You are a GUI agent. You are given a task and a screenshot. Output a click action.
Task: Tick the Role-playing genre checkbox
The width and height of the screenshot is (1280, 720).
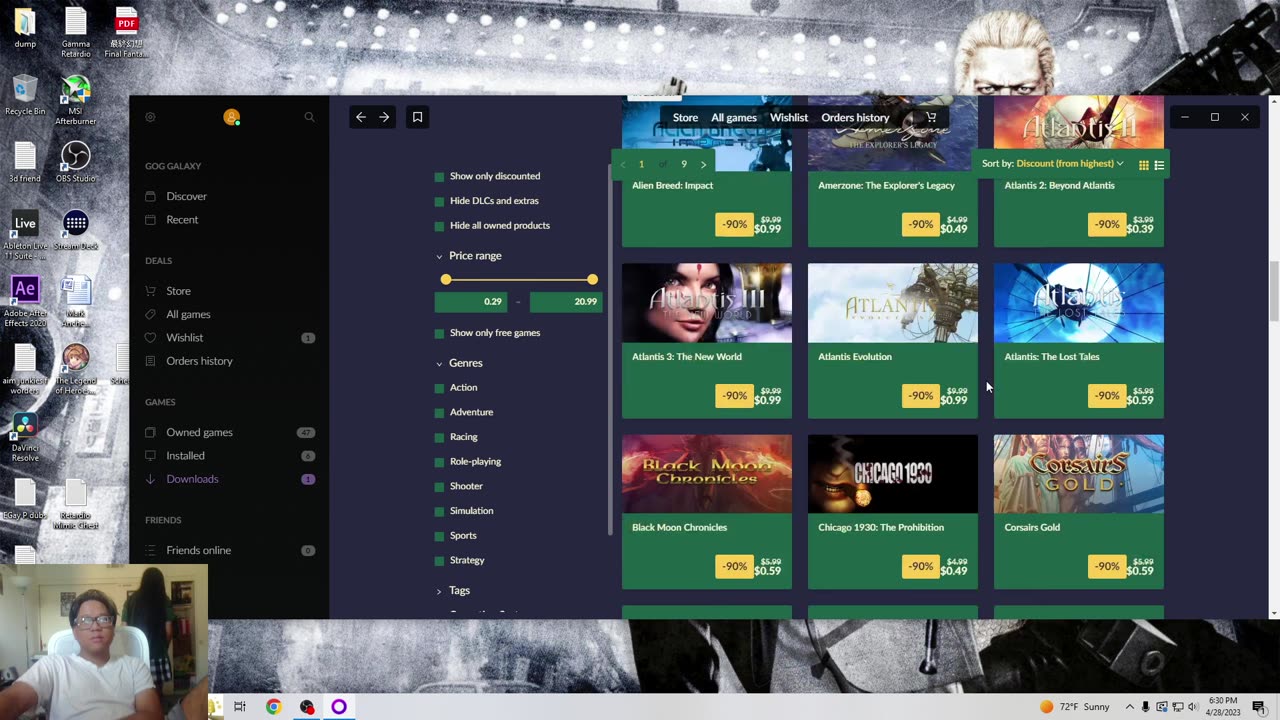click(439, 462)
